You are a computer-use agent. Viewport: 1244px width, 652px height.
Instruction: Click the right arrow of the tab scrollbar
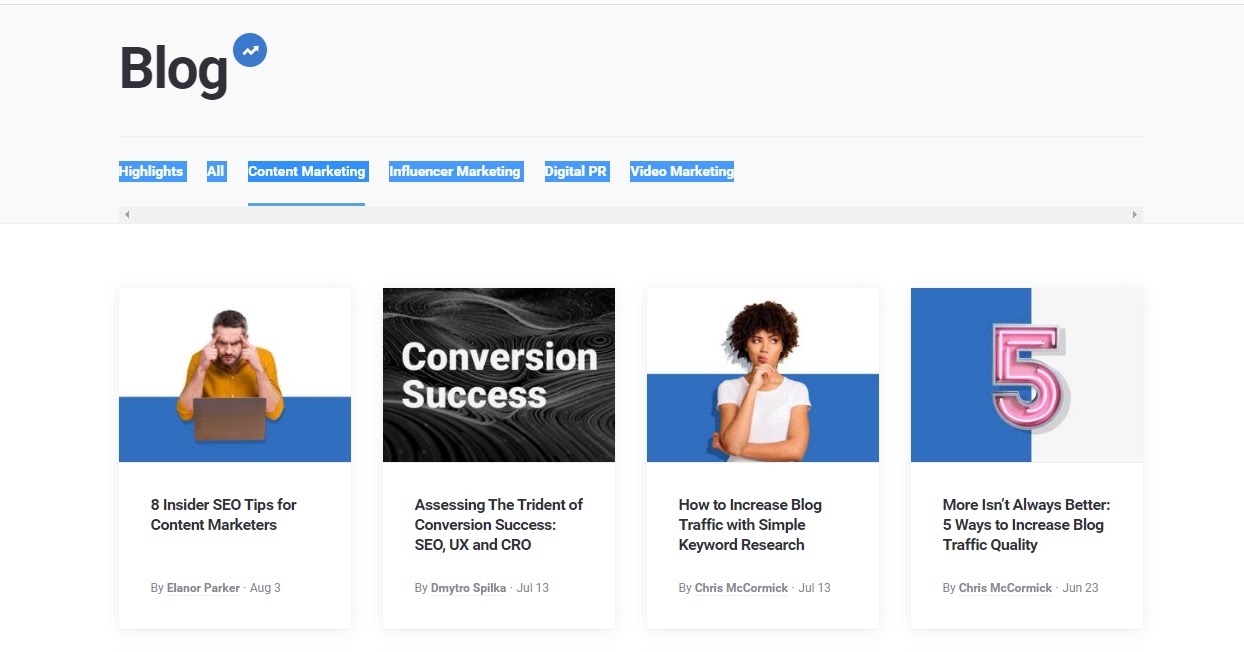point(1135,214)
